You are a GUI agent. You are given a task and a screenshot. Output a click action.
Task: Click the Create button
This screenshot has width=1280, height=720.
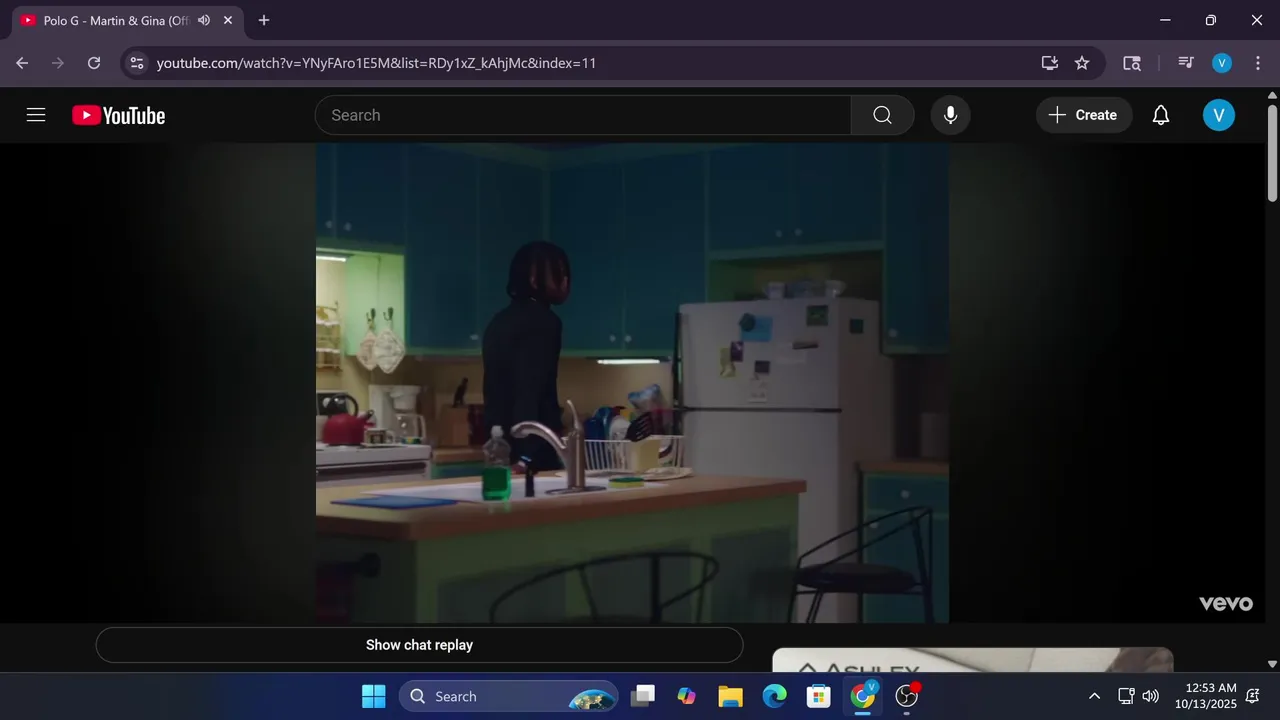pyautogui.click(x=1084, y=115)
